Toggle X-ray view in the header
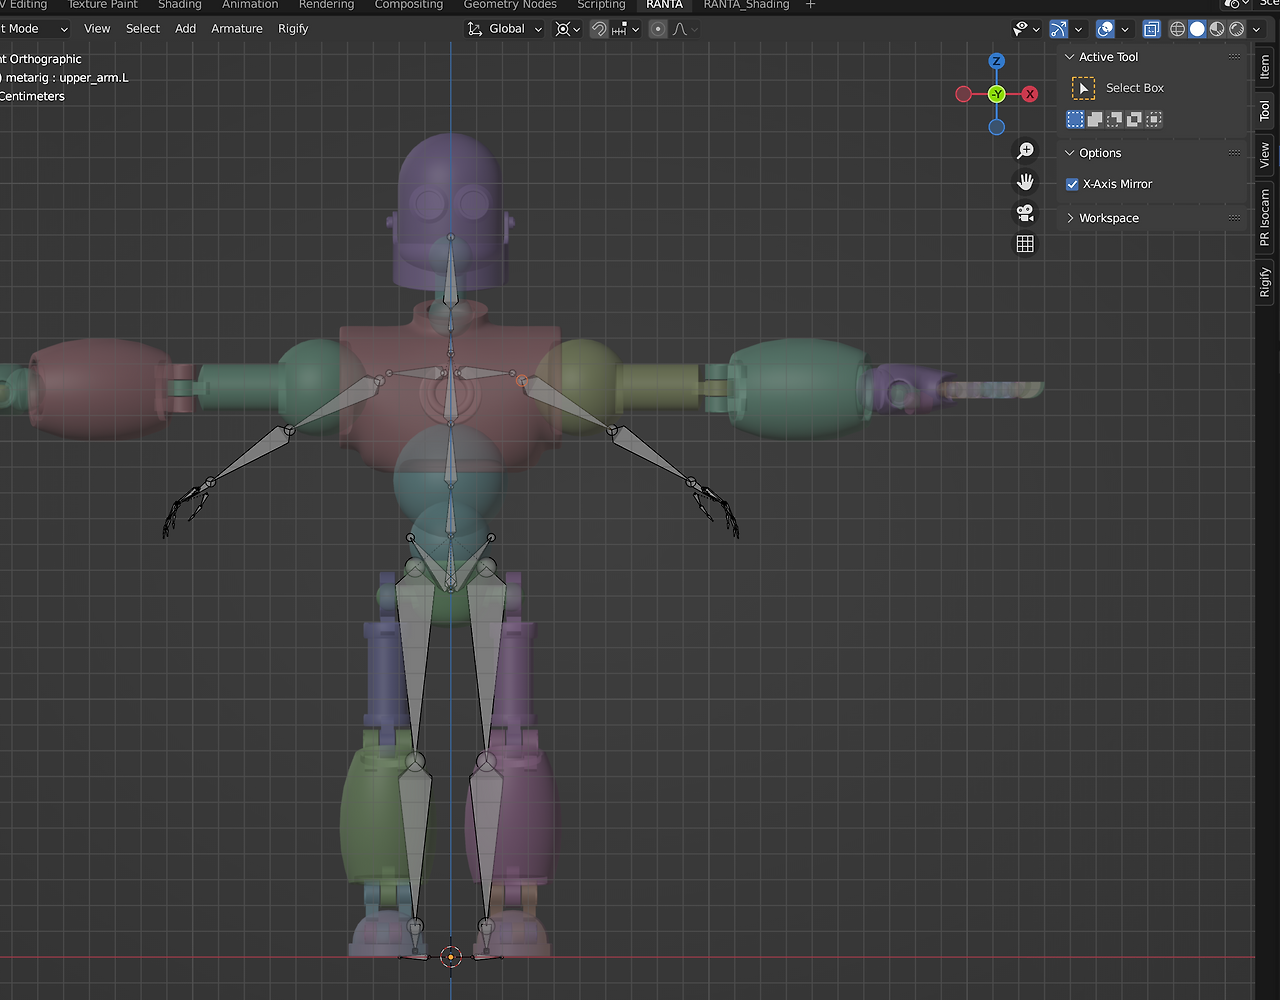1280x1000 pixels. [x=1152, y=29]
